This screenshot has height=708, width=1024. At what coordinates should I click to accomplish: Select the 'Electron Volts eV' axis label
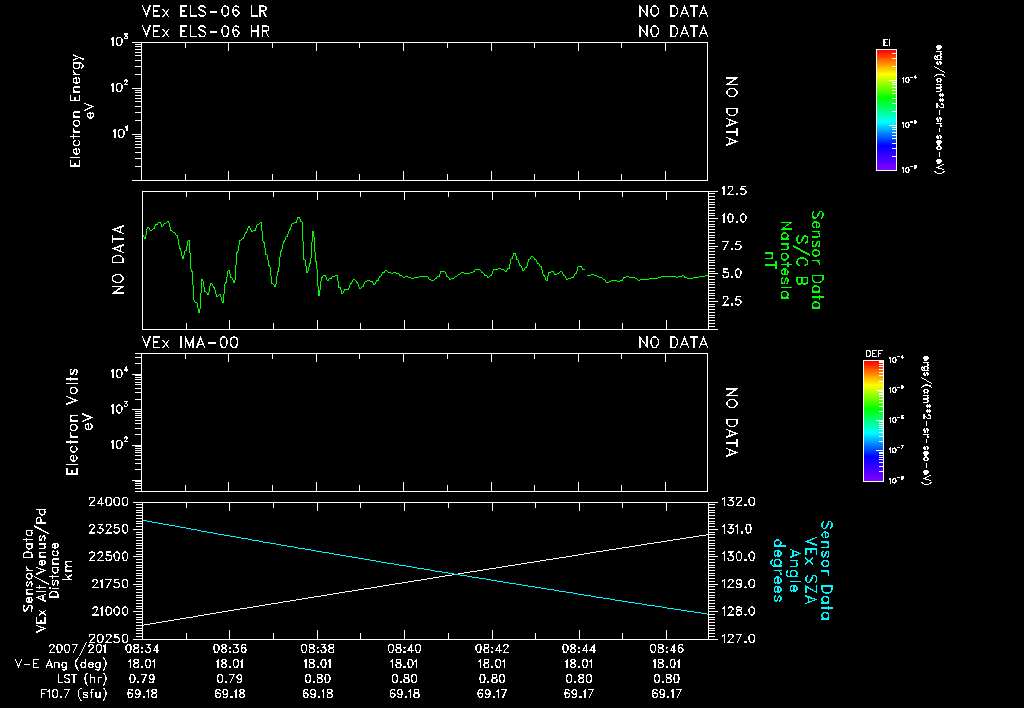pyautogui.click(x=78, y=422)
